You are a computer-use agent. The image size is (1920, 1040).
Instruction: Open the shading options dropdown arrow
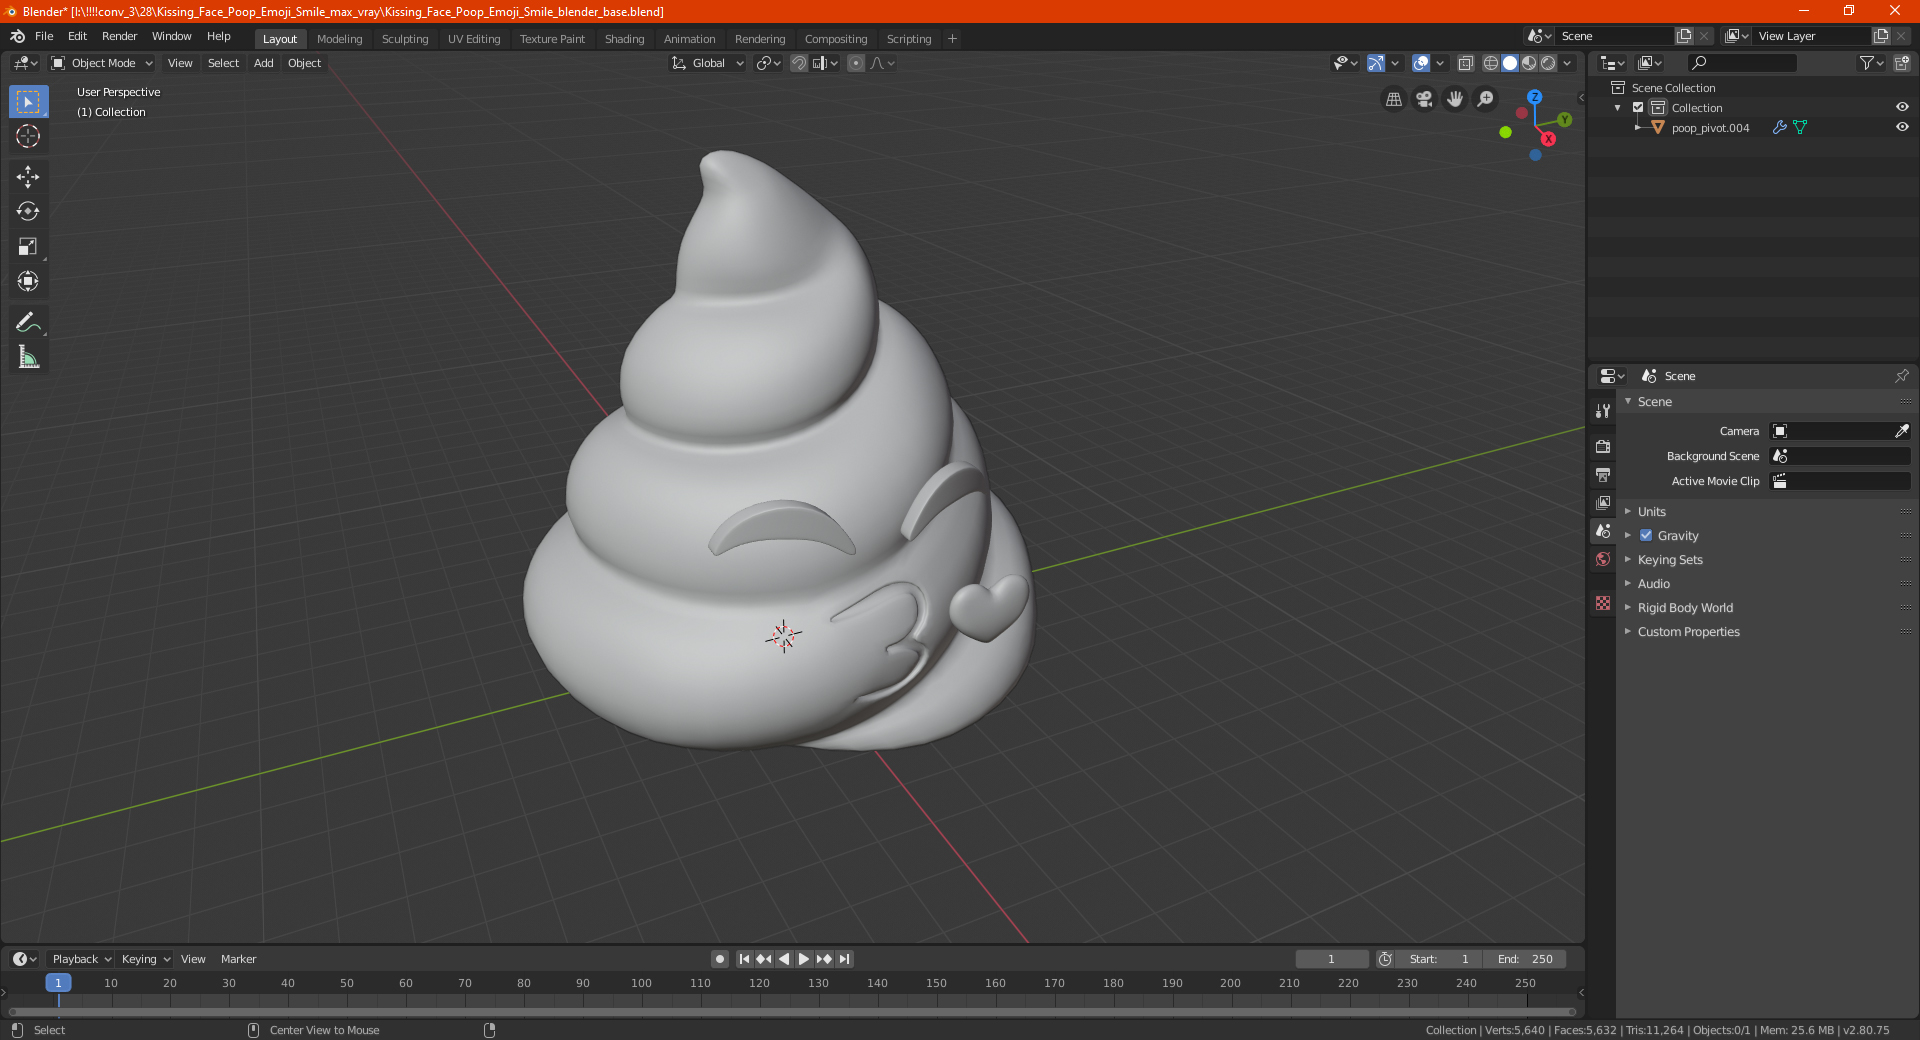[x=1568, y=63]
